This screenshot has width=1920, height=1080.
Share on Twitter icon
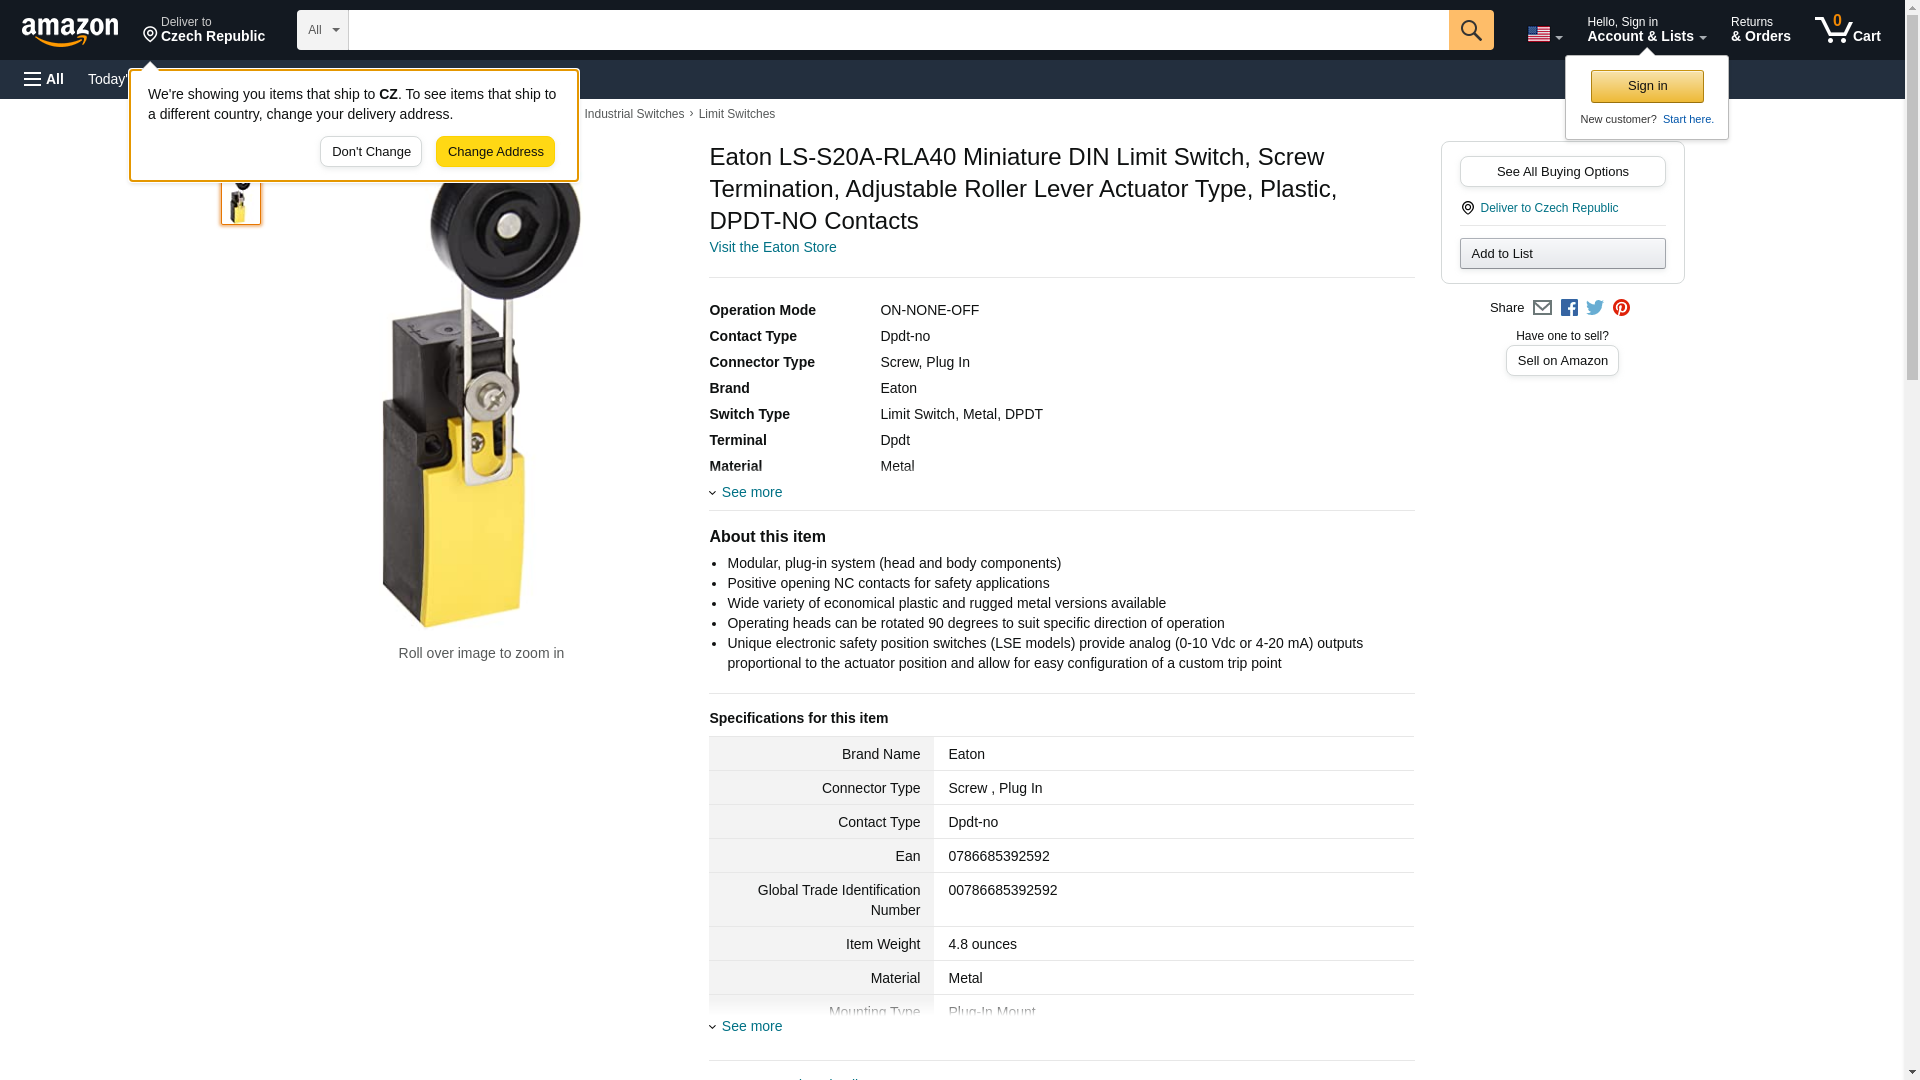coord(1595,308)
